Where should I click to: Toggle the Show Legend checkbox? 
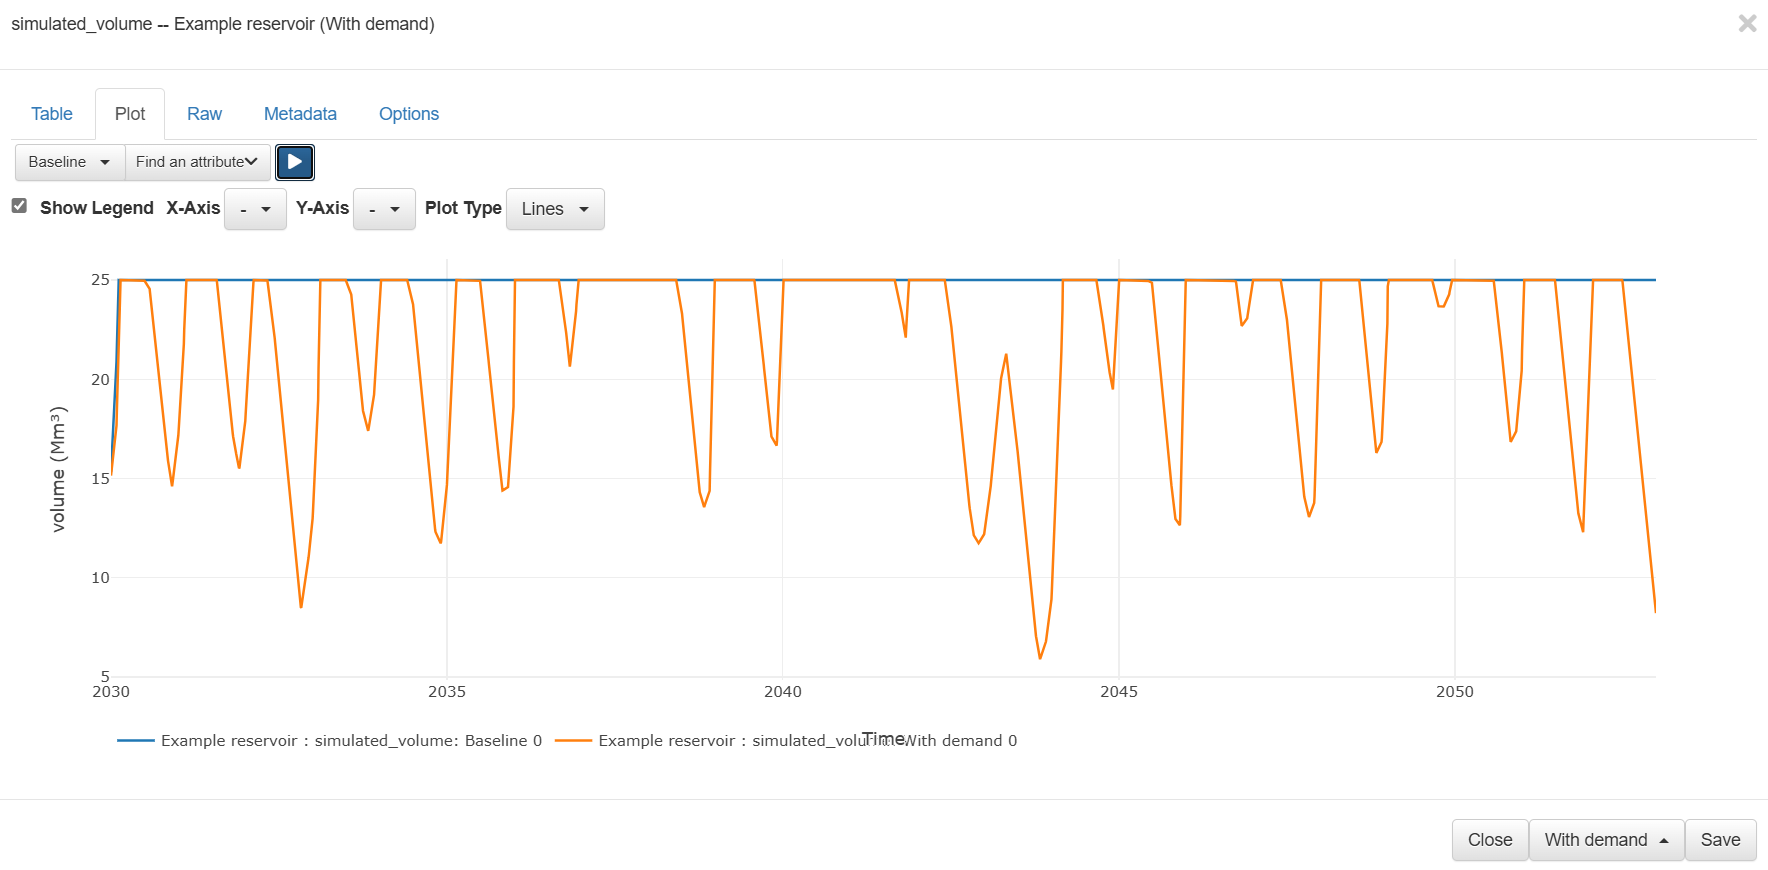point(19,206)
